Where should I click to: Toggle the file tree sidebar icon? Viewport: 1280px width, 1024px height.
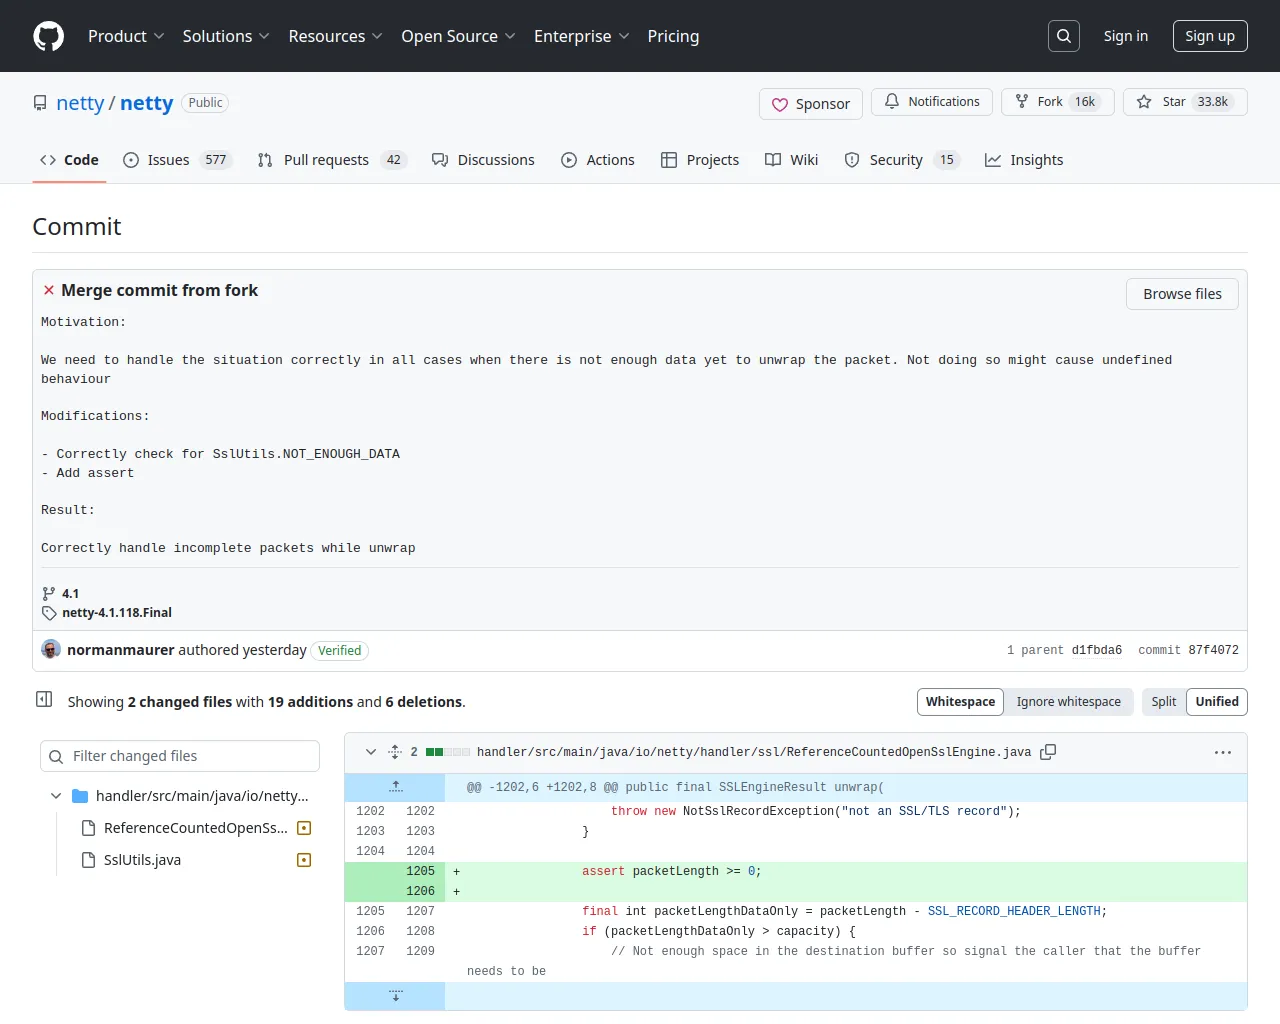point(44,699)
